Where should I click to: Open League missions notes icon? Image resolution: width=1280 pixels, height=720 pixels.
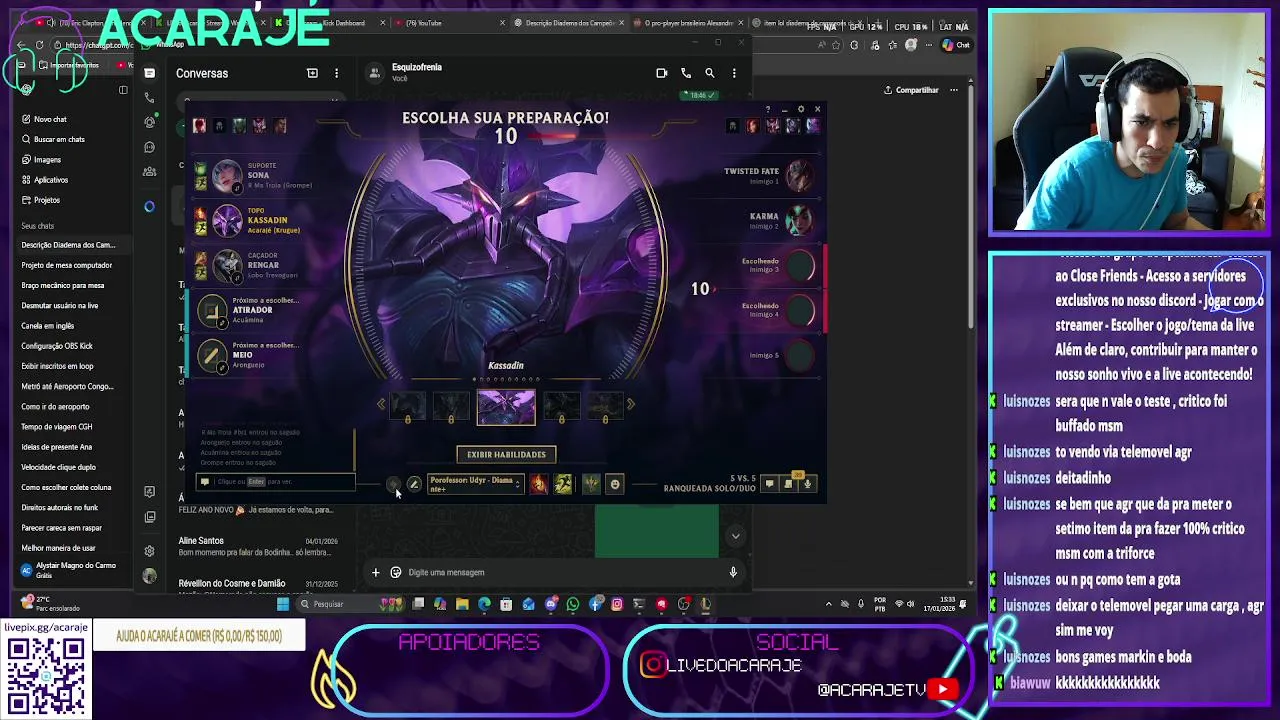click(788, 484)
